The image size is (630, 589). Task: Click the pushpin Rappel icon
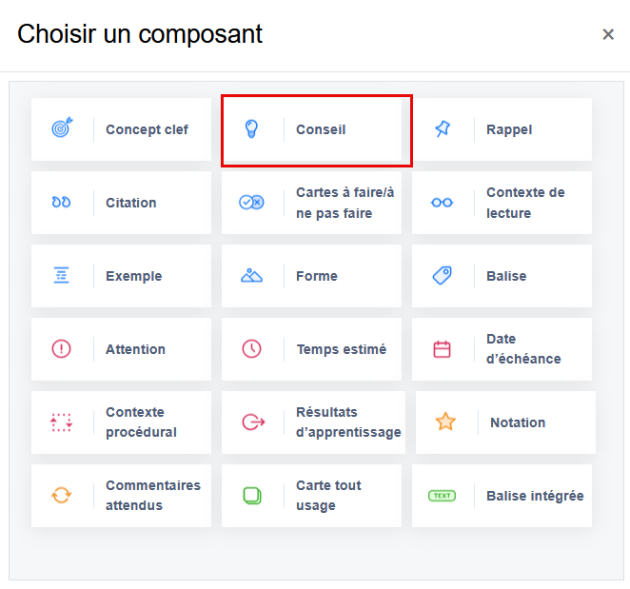click(442, 129)
